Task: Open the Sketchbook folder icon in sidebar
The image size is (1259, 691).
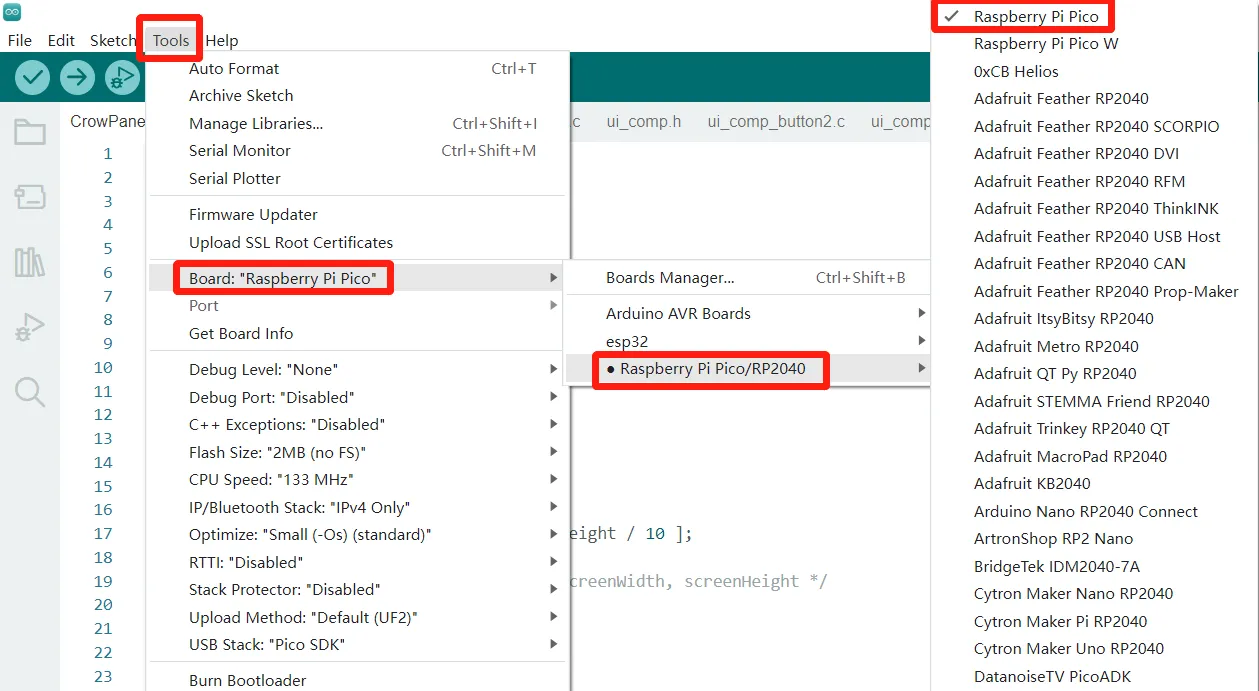Action: click(30, 132)
